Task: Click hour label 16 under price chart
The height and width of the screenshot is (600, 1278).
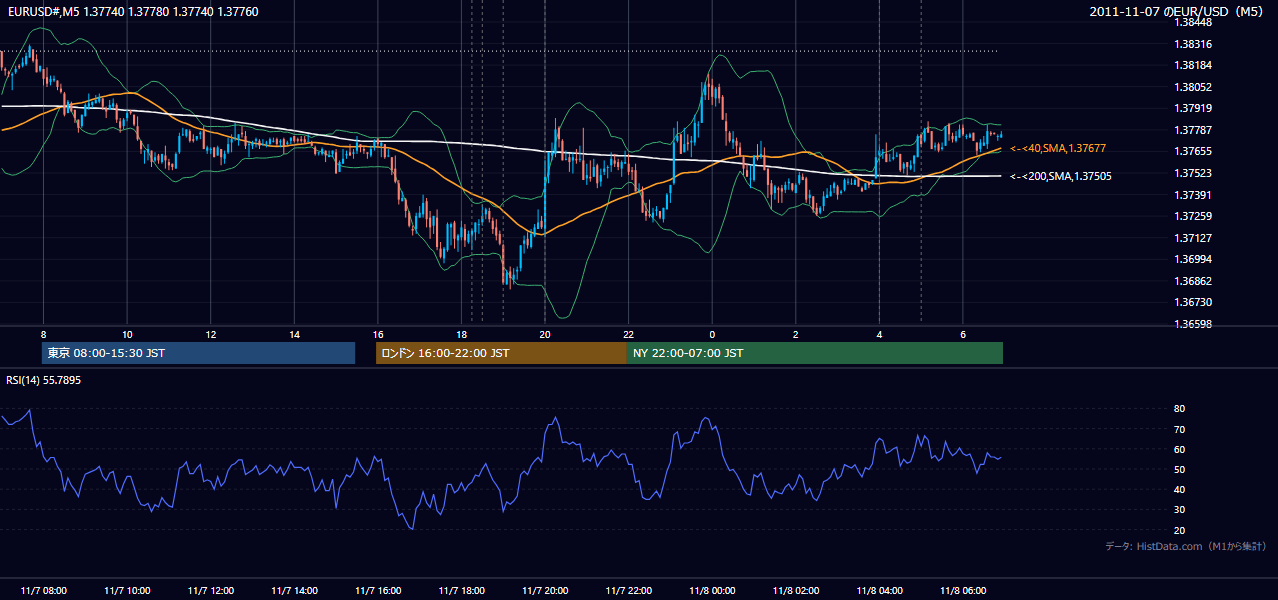Action: point(378,334)
